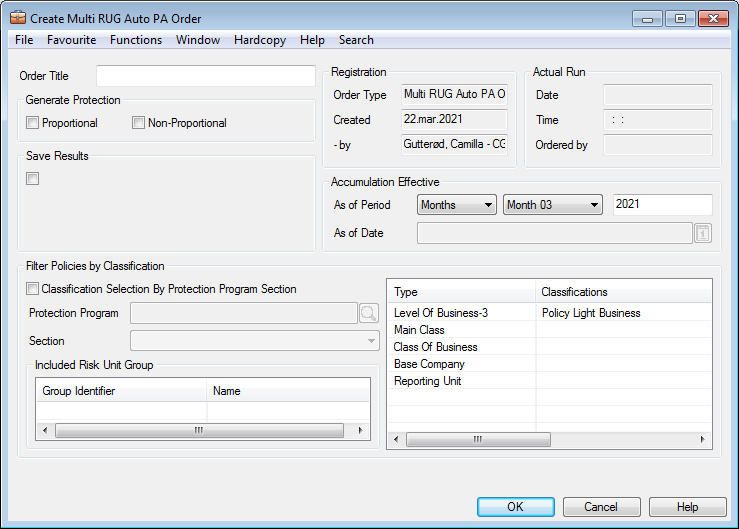Click the Classifications column header
The height and width of the screenshot is (529, 739).
point(624,292)
